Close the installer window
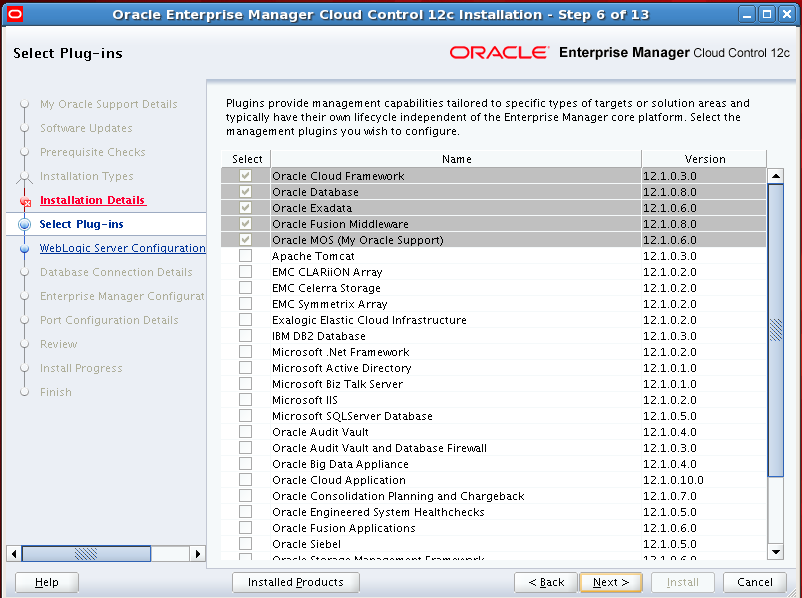 pos(786,14)
